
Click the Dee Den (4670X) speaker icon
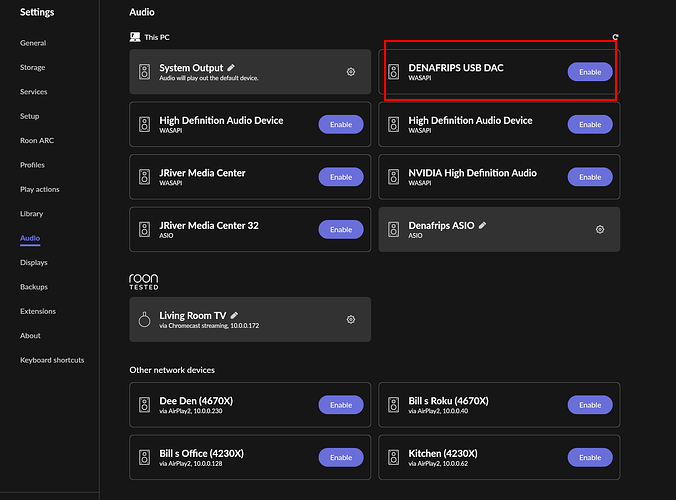click(x=144, y=405)
